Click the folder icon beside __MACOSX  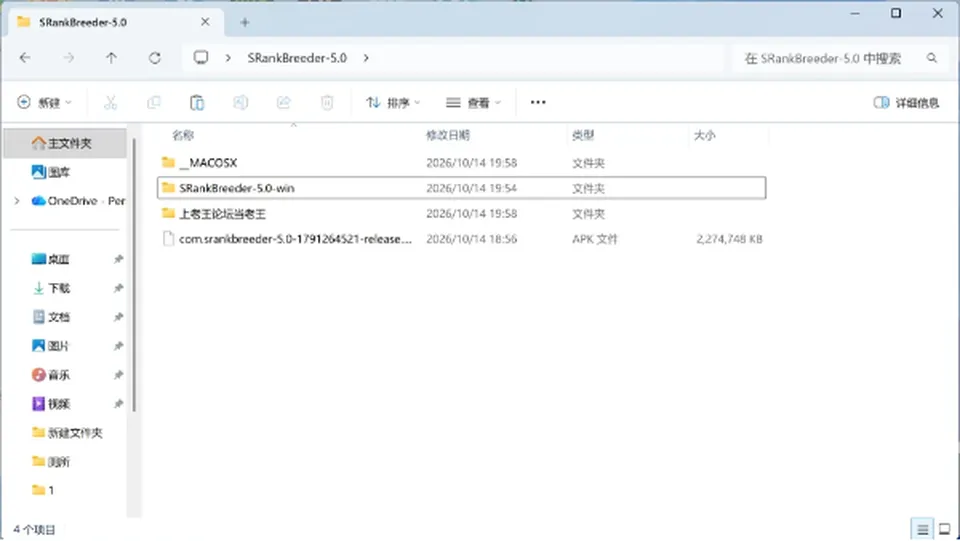(x=168, y=162)
